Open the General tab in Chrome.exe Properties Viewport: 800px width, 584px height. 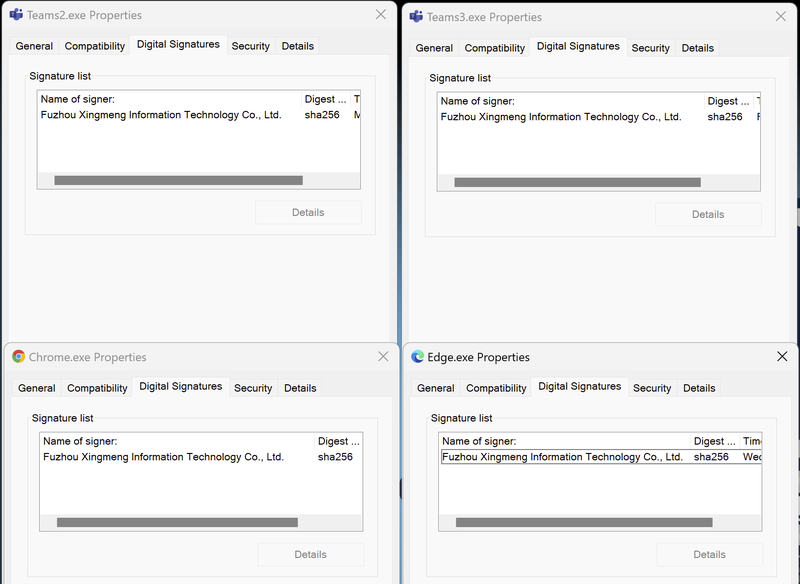pos(36,388)
